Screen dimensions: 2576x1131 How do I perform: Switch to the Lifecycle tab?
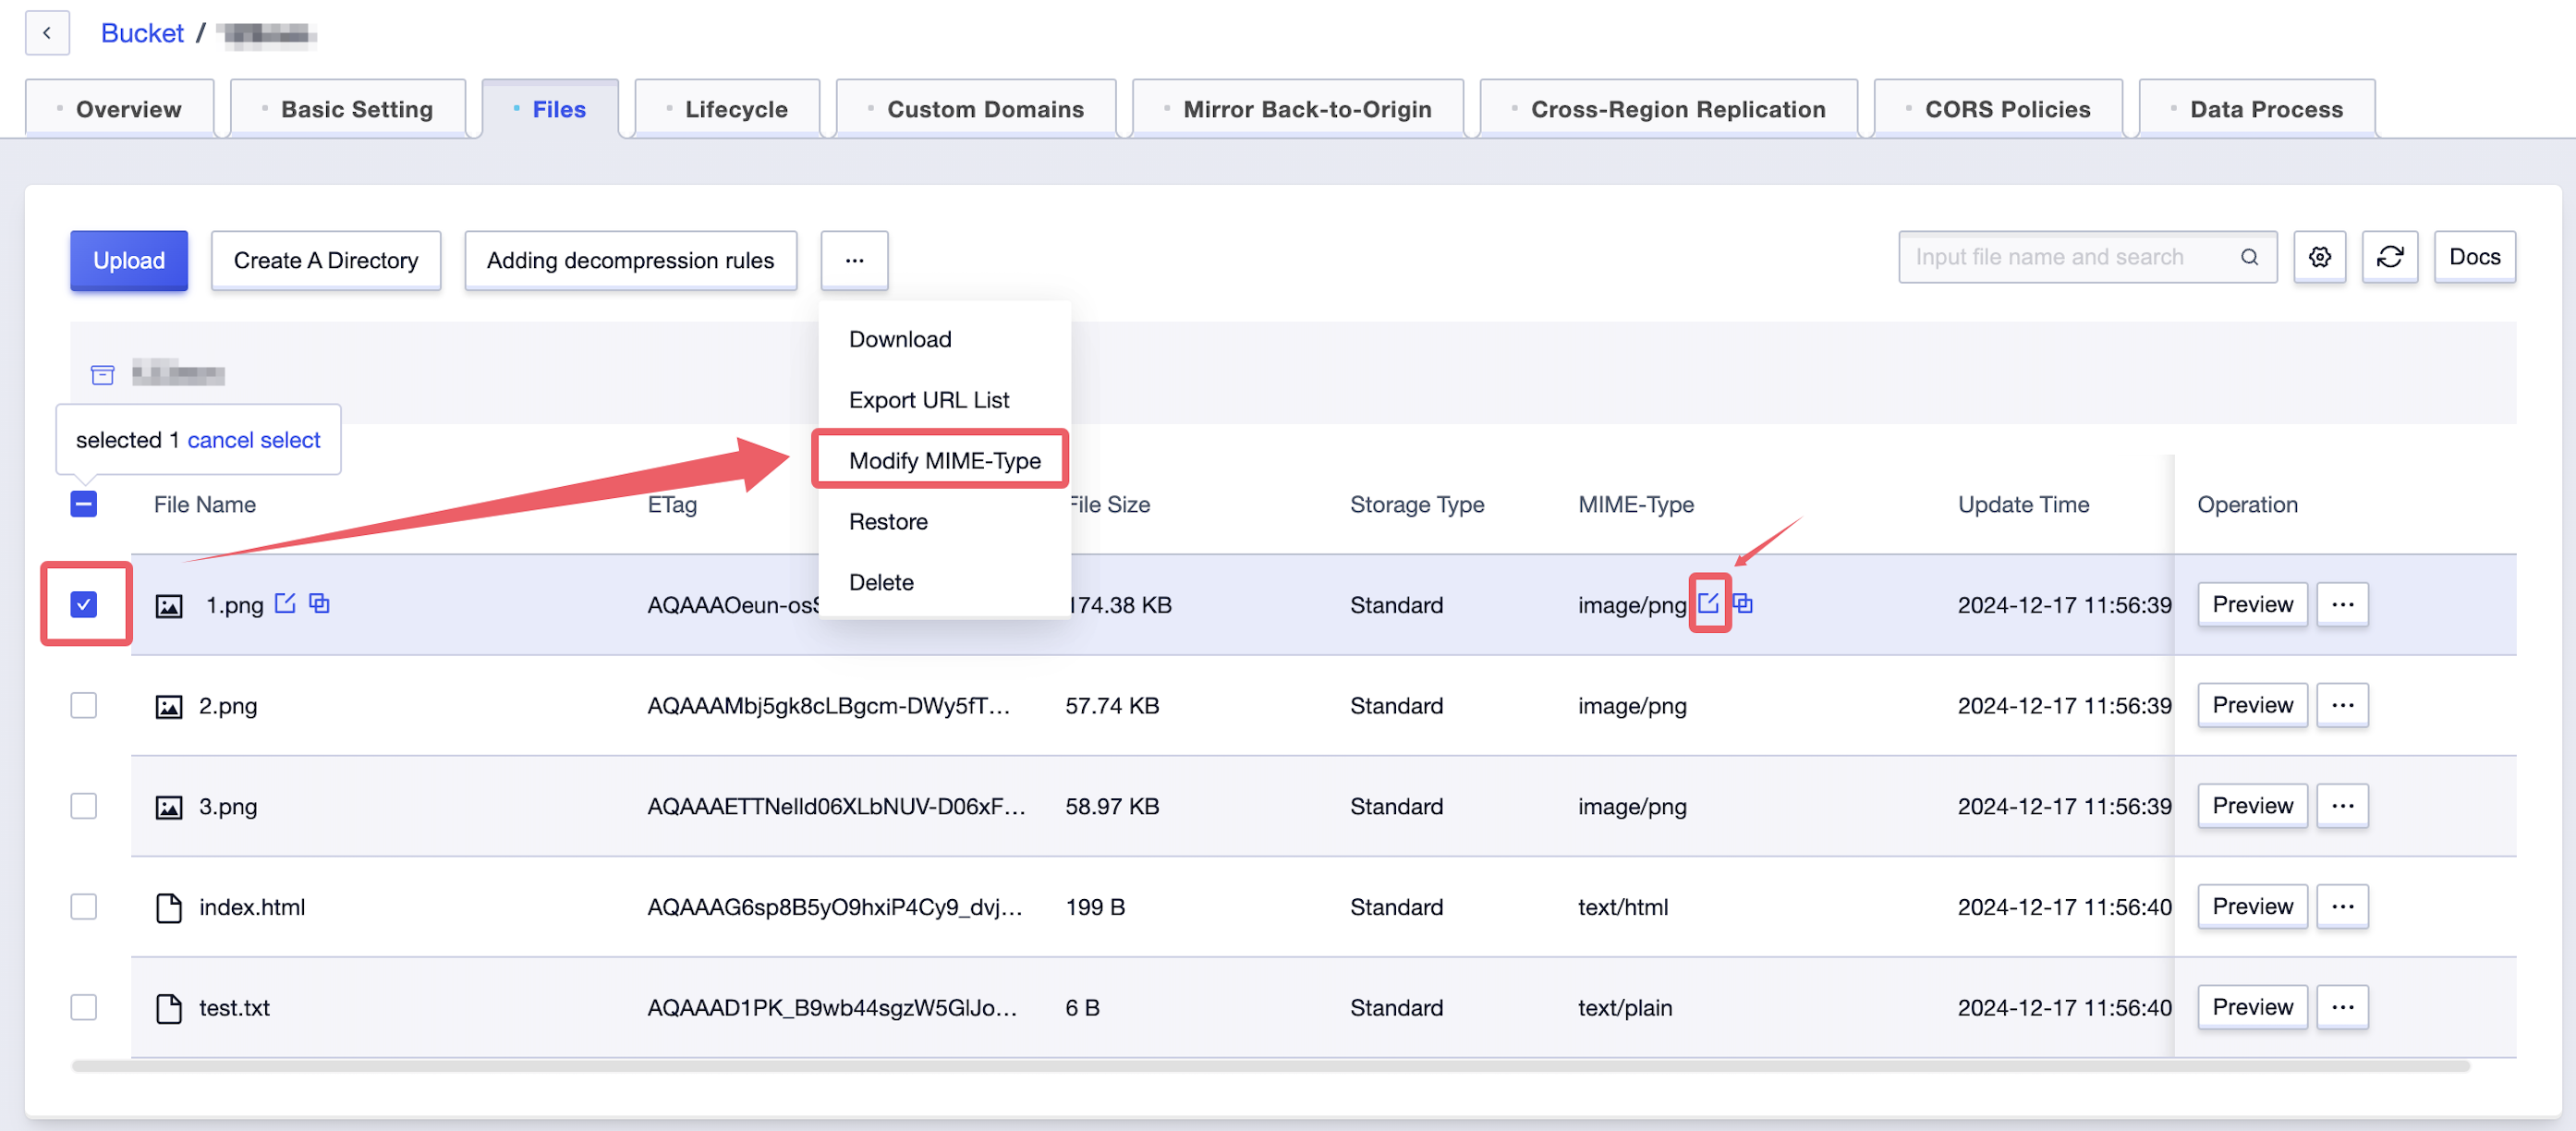(727, 109)
